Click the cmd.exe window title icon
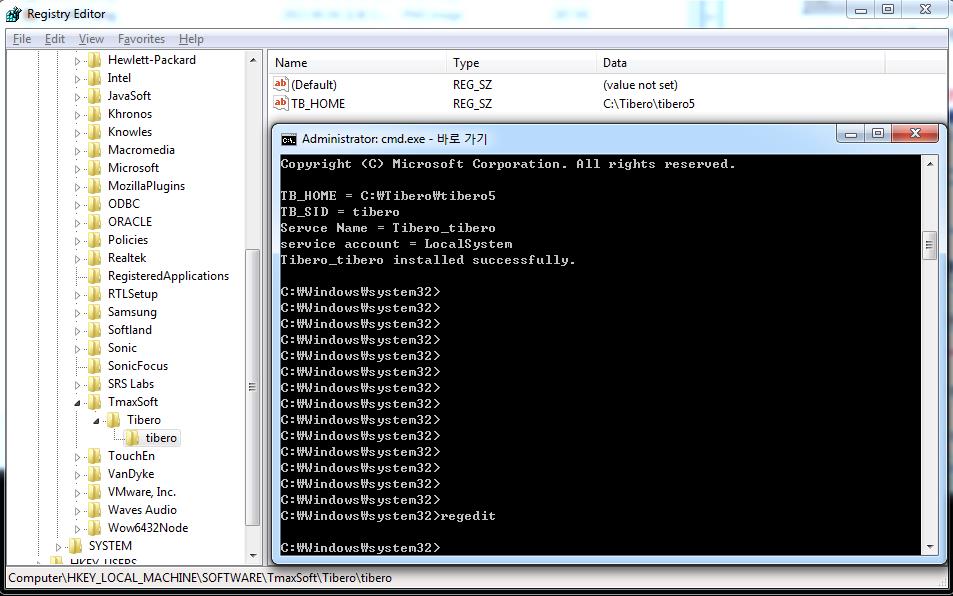Image resolution: width=953 pixels, height=596 pixels. point(288,139)
